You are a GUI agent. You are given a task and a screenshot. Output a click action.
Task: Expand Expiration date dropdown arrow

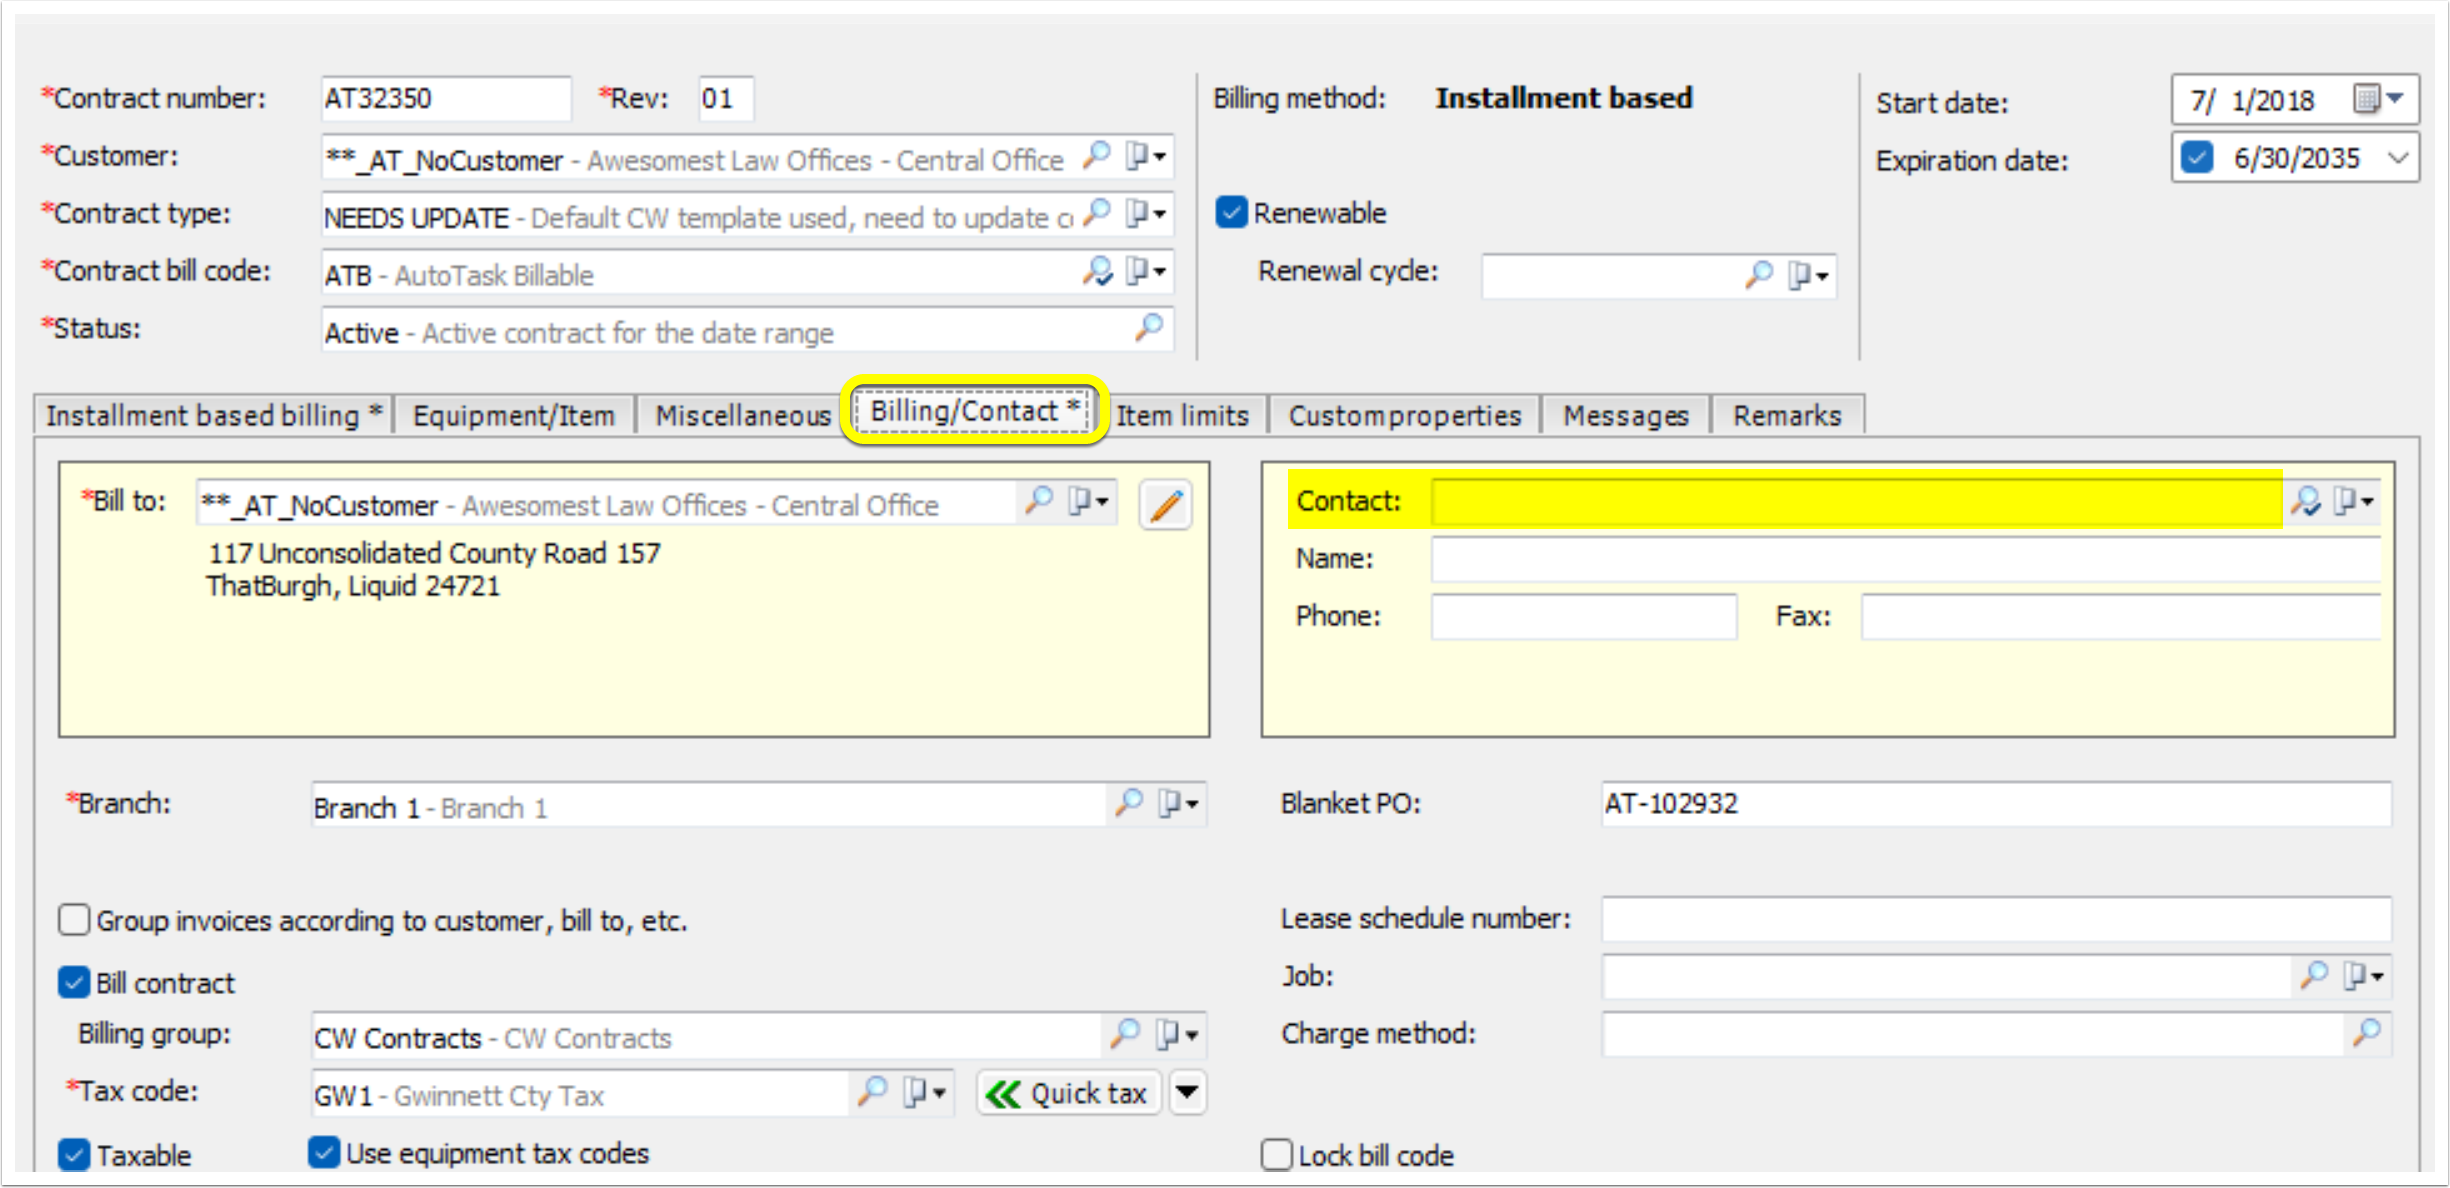pos(2398,158)
